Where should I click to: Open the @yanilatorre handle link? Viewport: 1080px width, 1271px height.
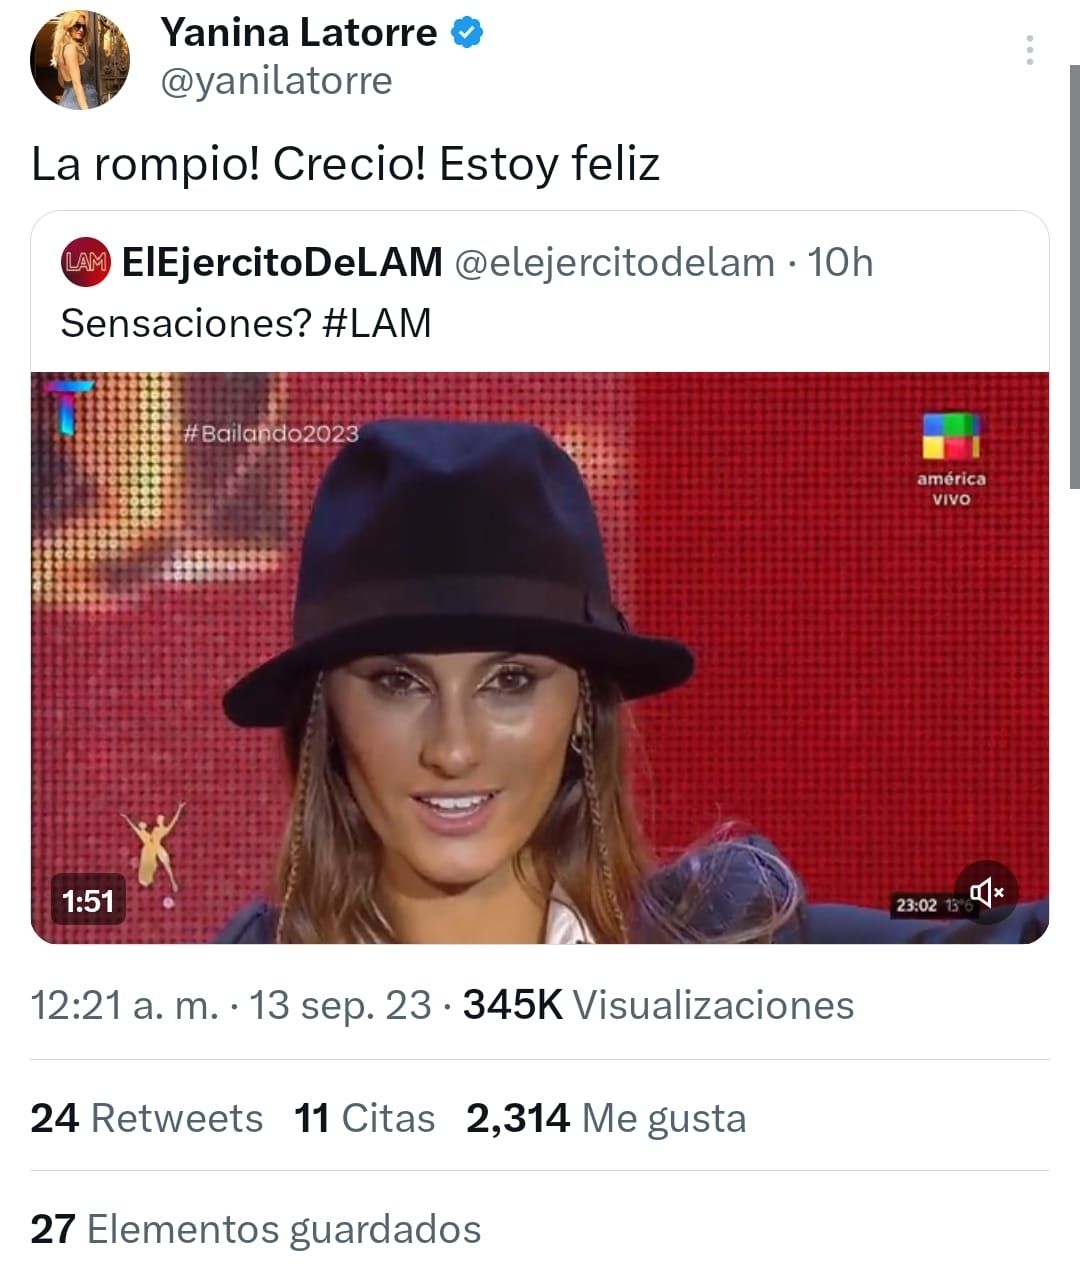276,81
